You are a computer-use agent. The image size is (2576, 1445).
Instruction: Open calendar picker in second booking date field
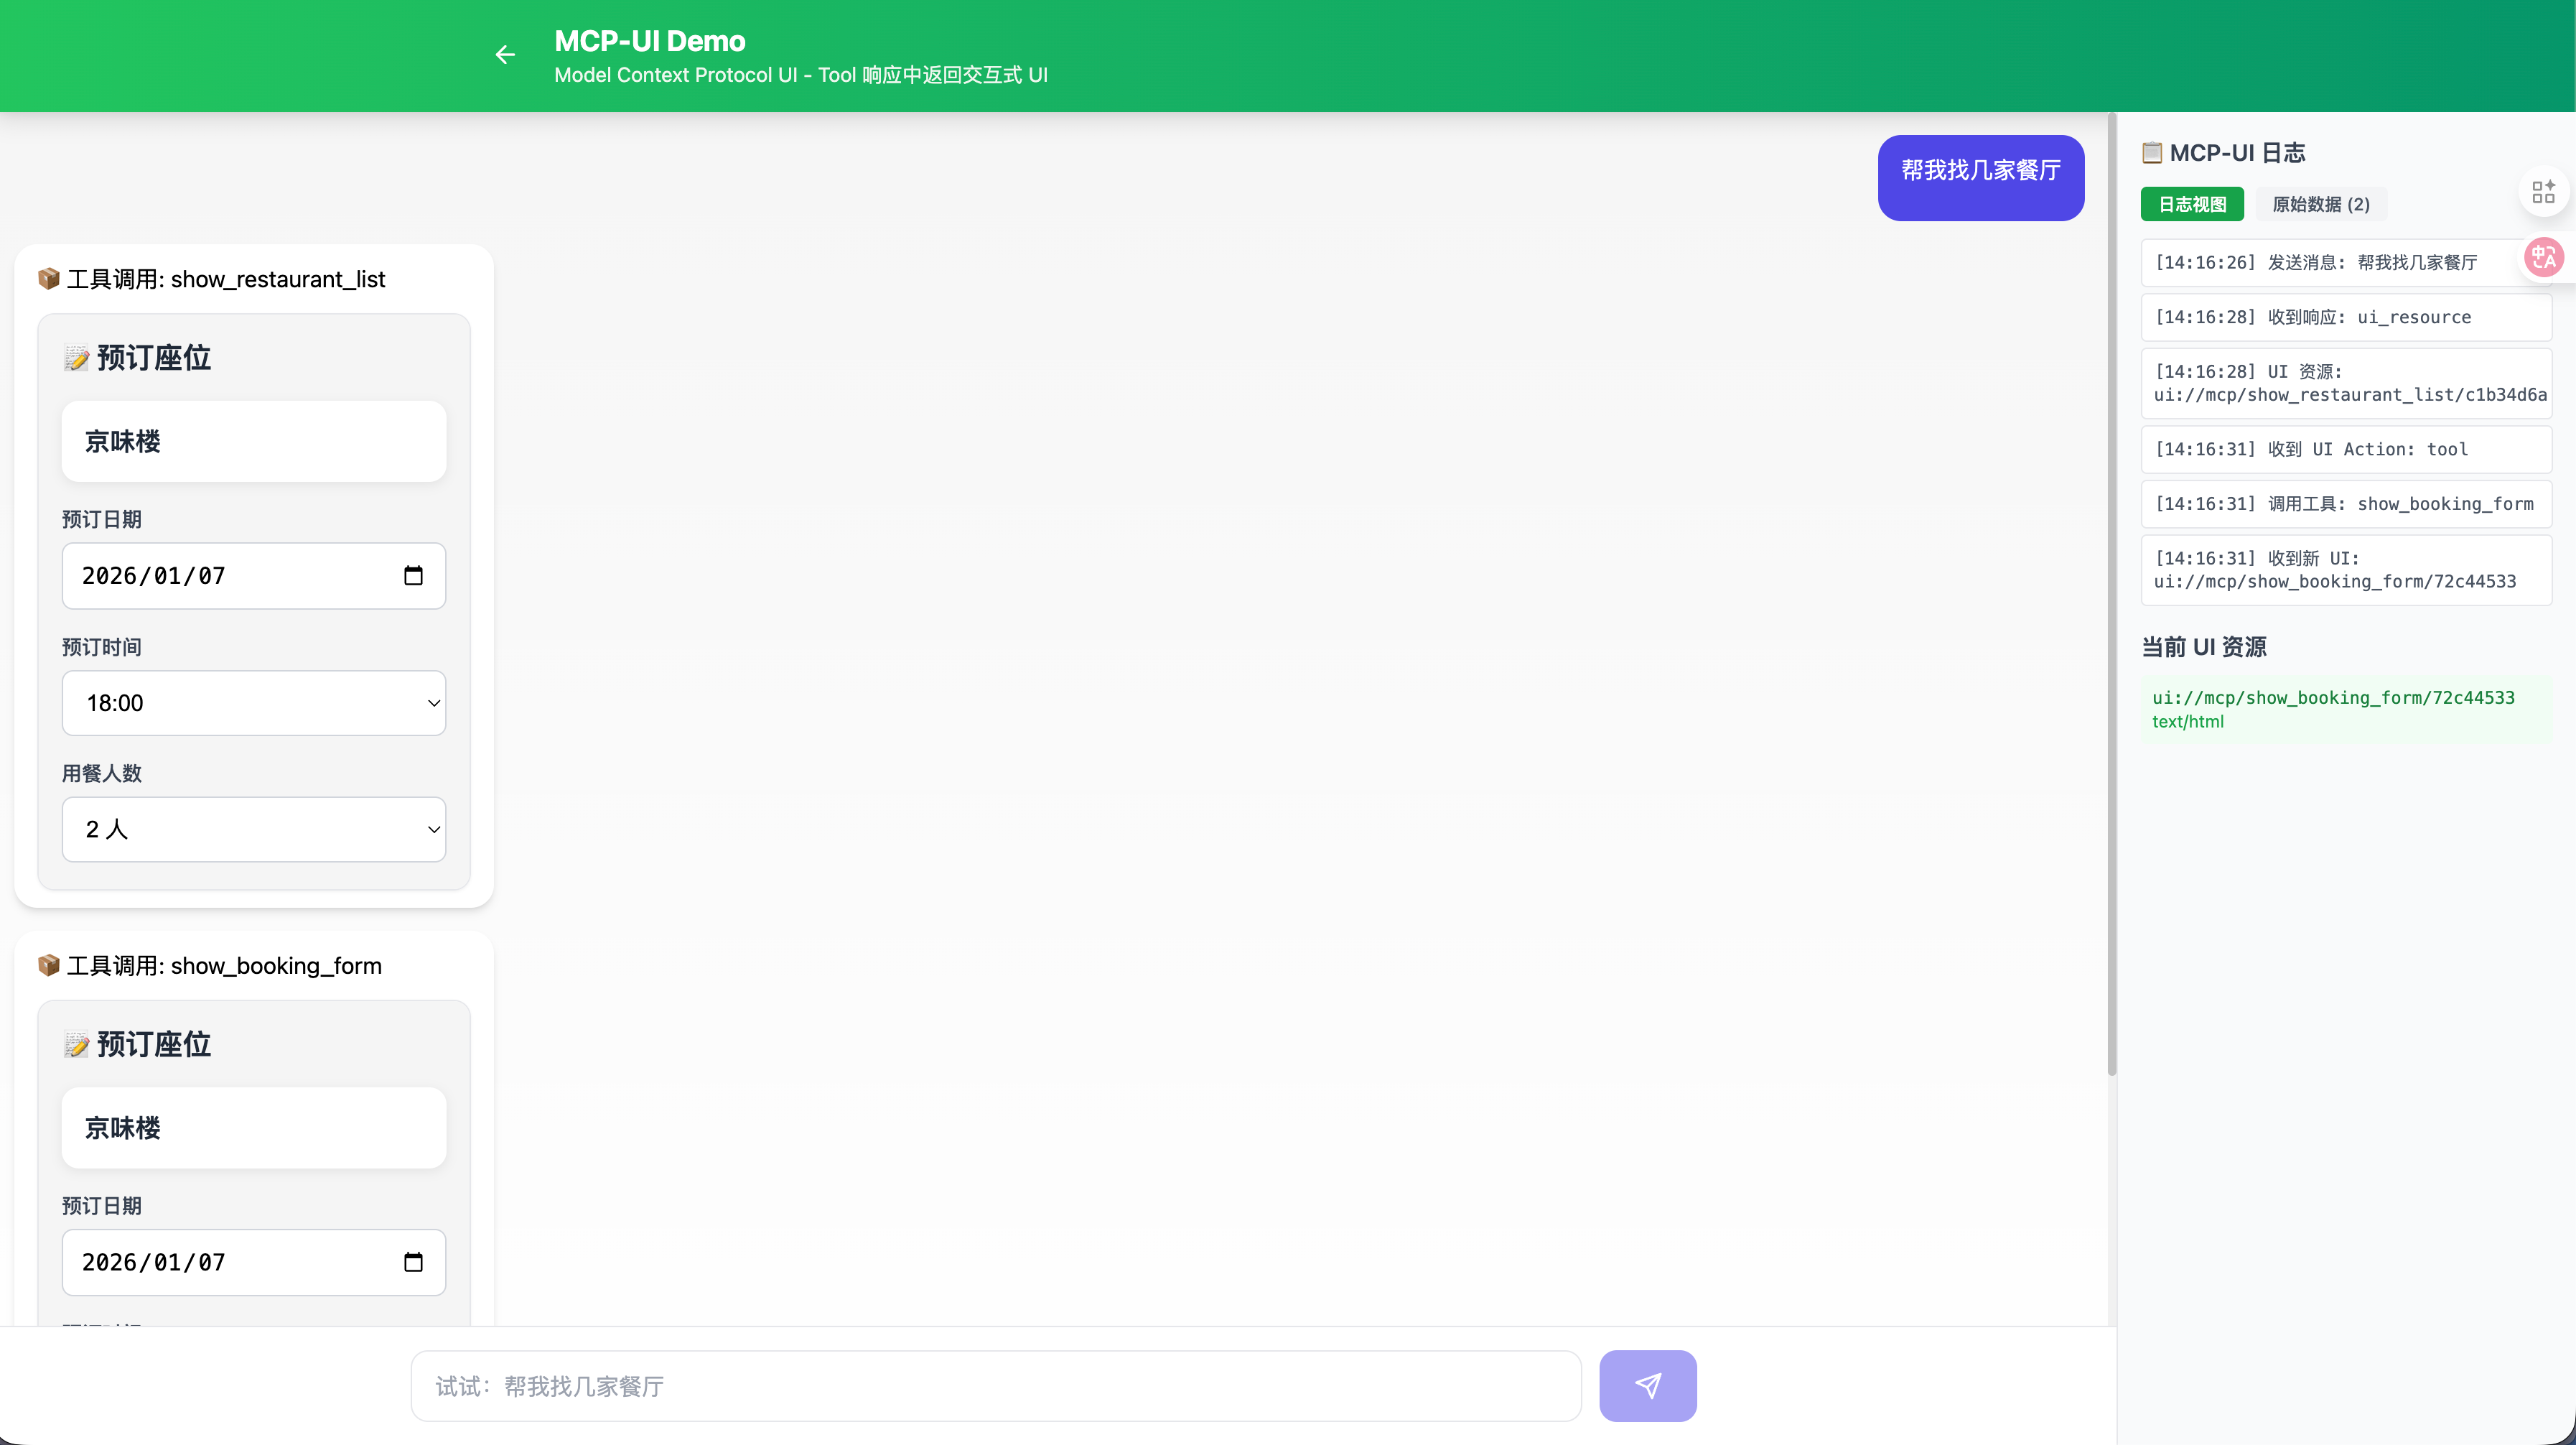[x=413, y=1262]
